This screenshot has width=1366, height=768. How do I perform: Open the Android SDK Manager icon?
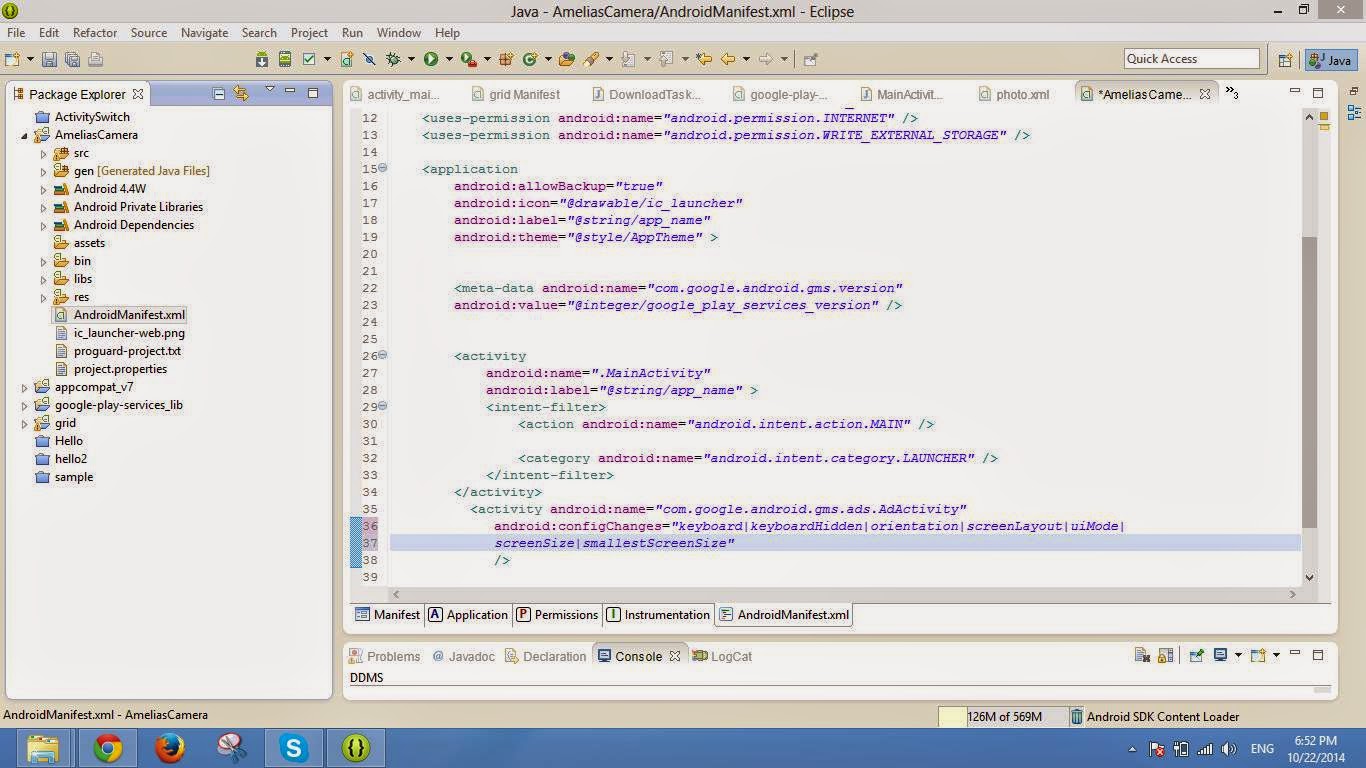point(262,59)
